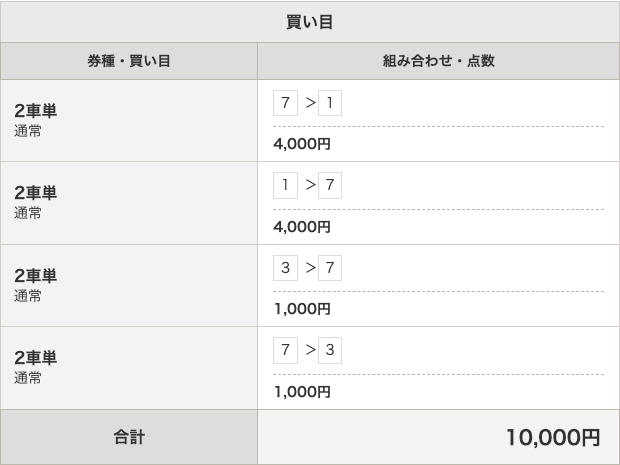Click number box 1 in first row
Screen dimensions: 620x465
(x=330, y=103)
